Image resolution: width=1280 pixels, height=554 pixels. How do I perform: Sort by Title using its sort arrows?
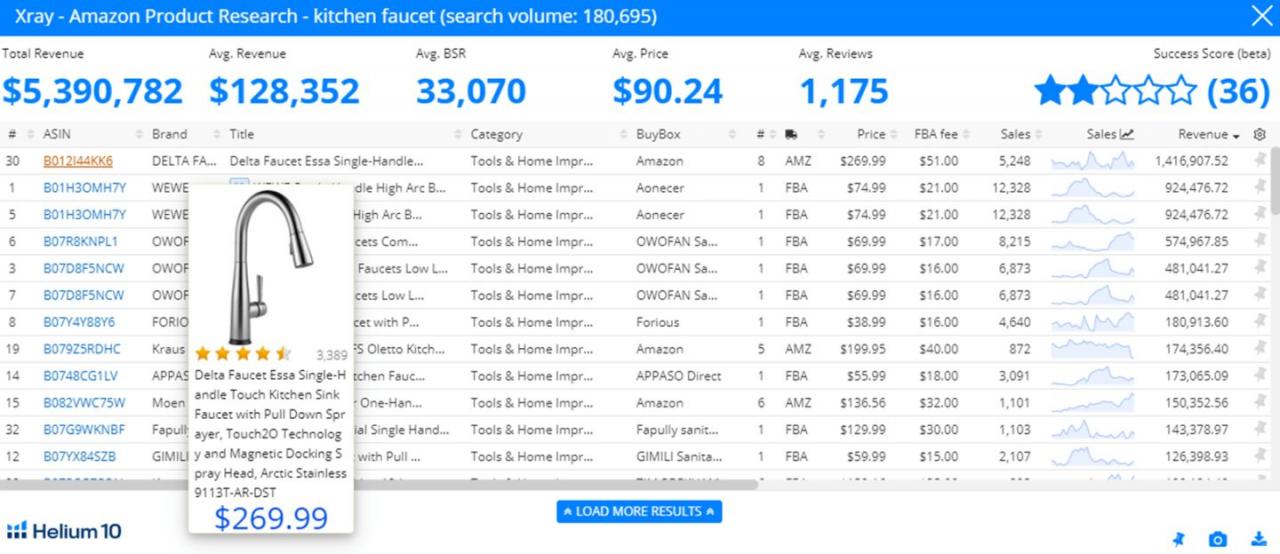click(458, 134)
